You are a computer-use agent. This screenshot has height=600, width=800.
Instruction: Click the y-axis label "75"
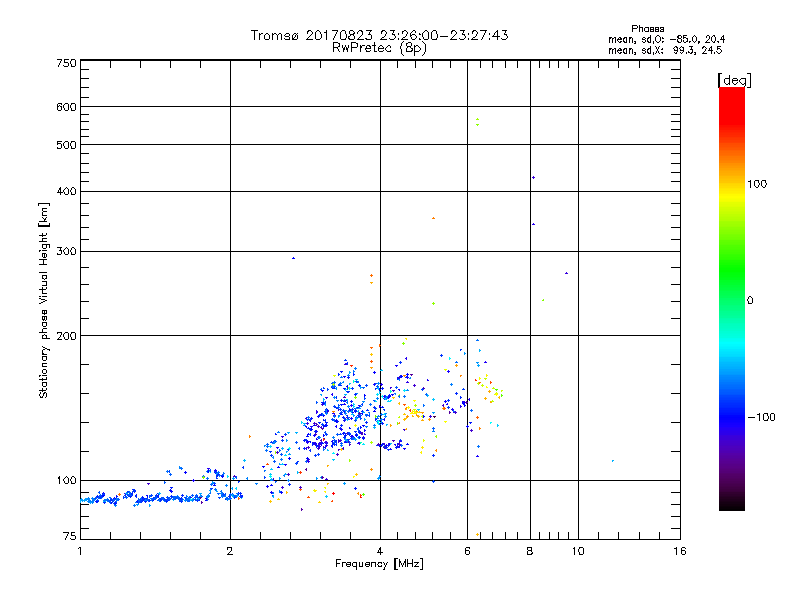(x=70, y=536)
